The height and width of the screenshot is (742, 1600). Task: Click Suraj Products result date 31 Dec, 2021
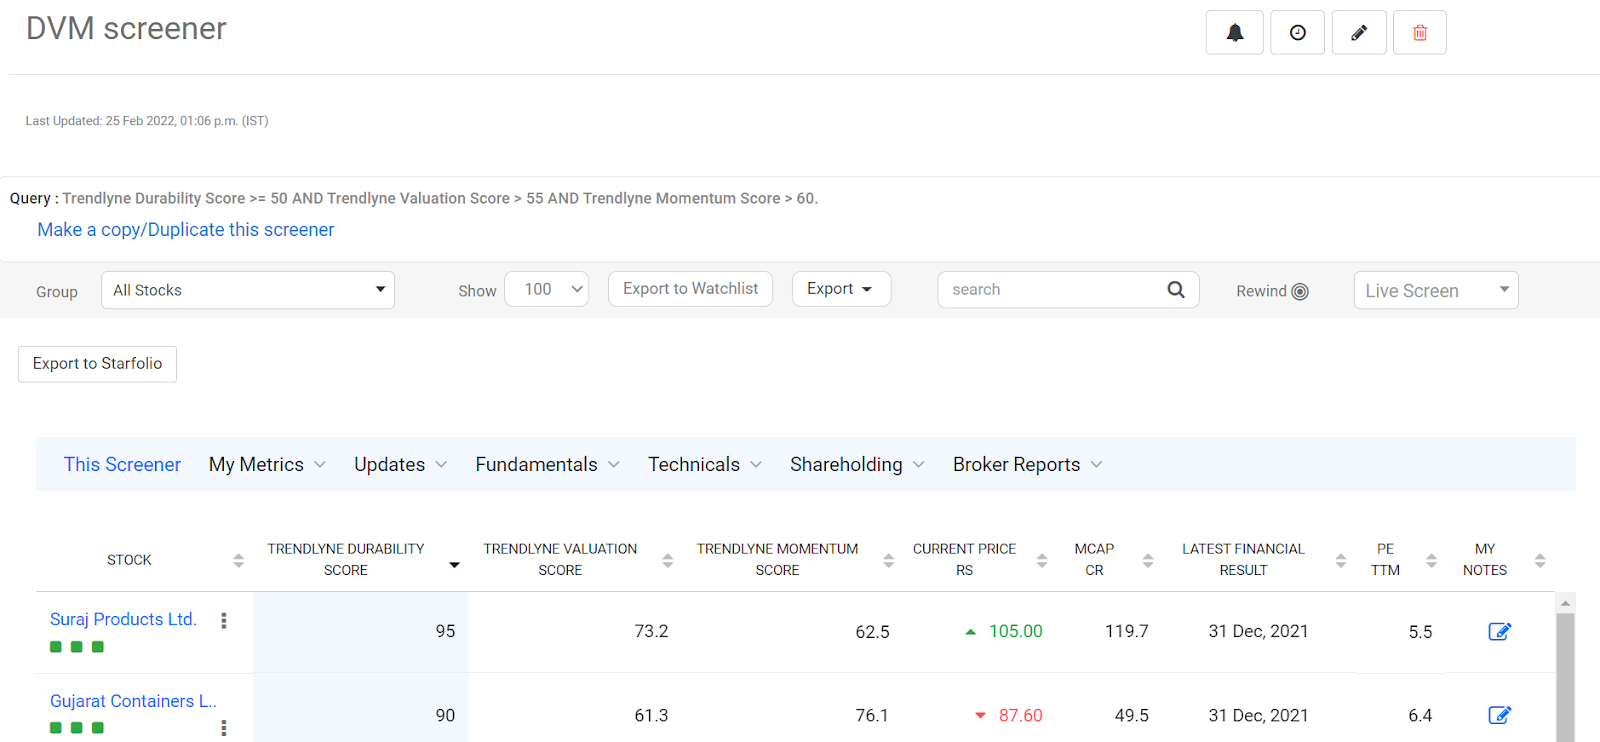1258,631
